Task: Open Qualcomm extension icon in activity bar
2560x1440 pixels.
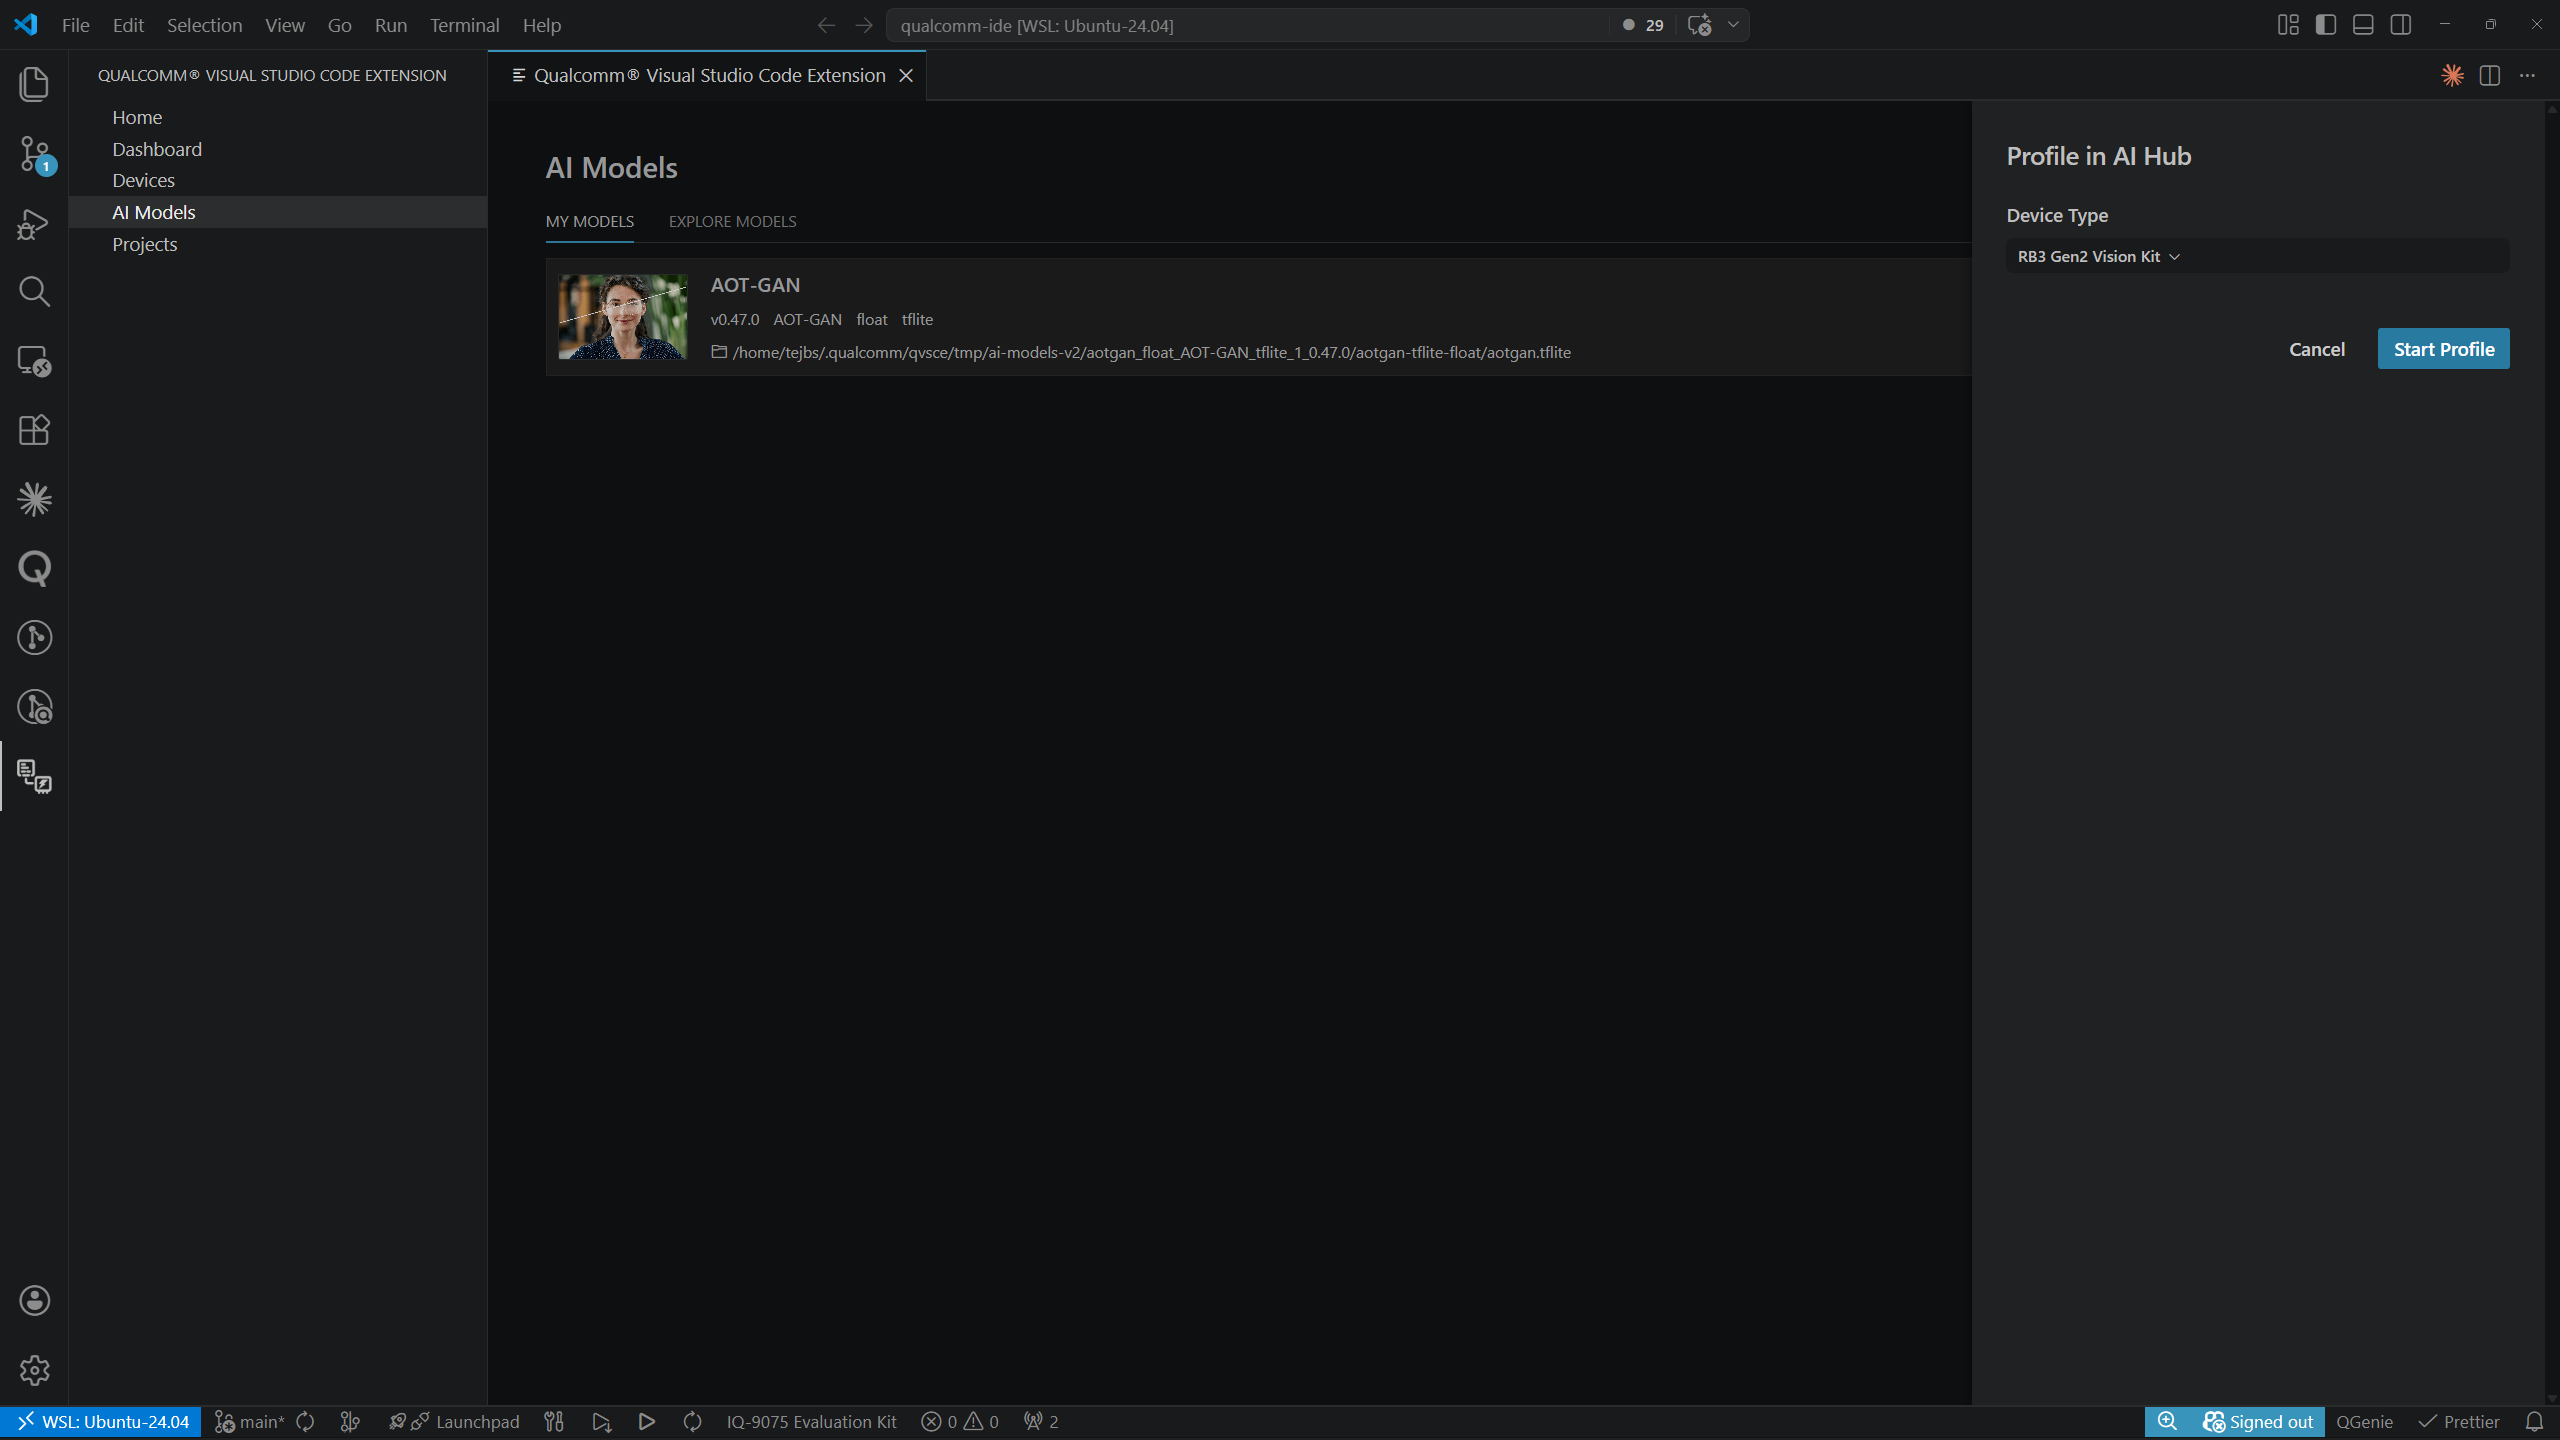Action: click(x=34, y=776)
